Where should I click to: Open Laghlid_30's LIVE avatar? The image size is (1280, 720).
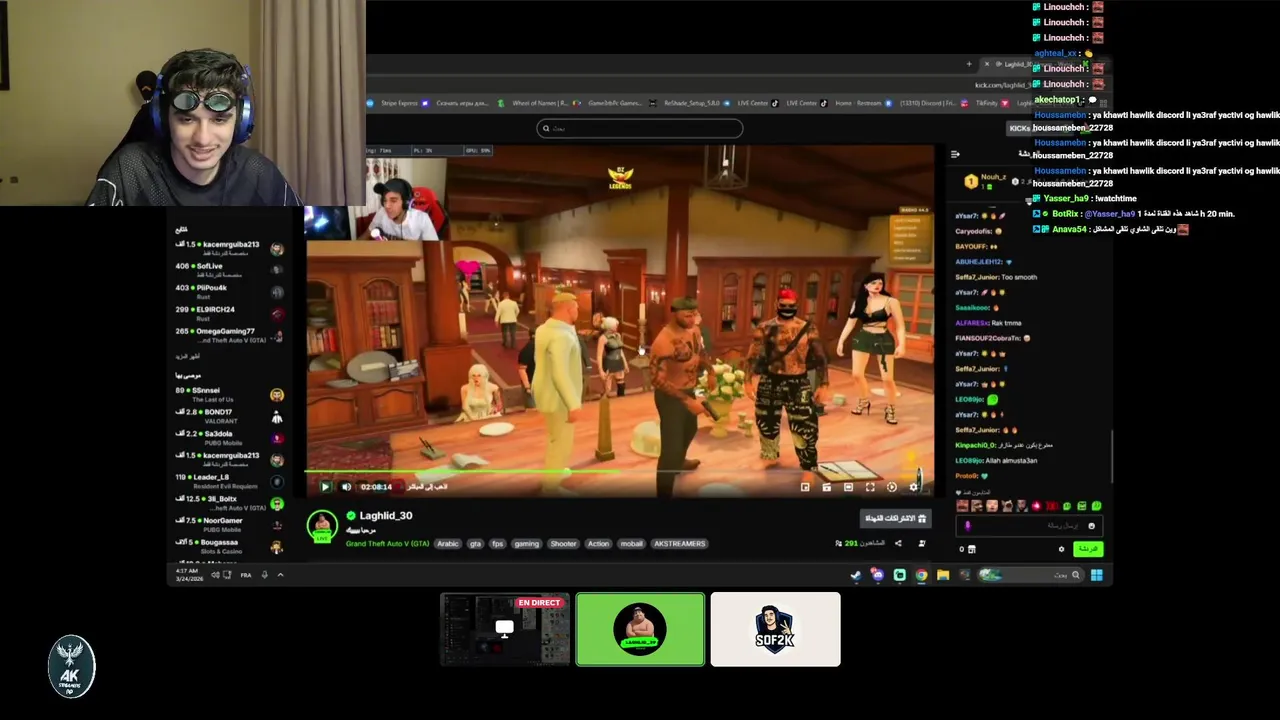(322, 526)
